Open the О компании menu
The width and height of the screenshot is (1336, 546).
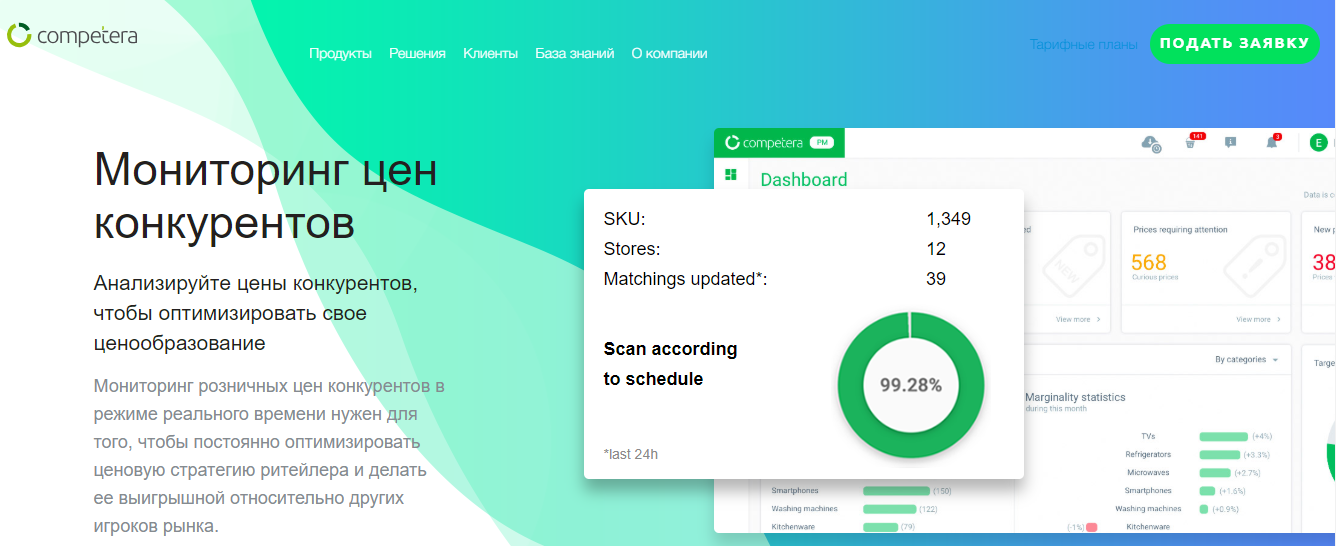[669, 54]
